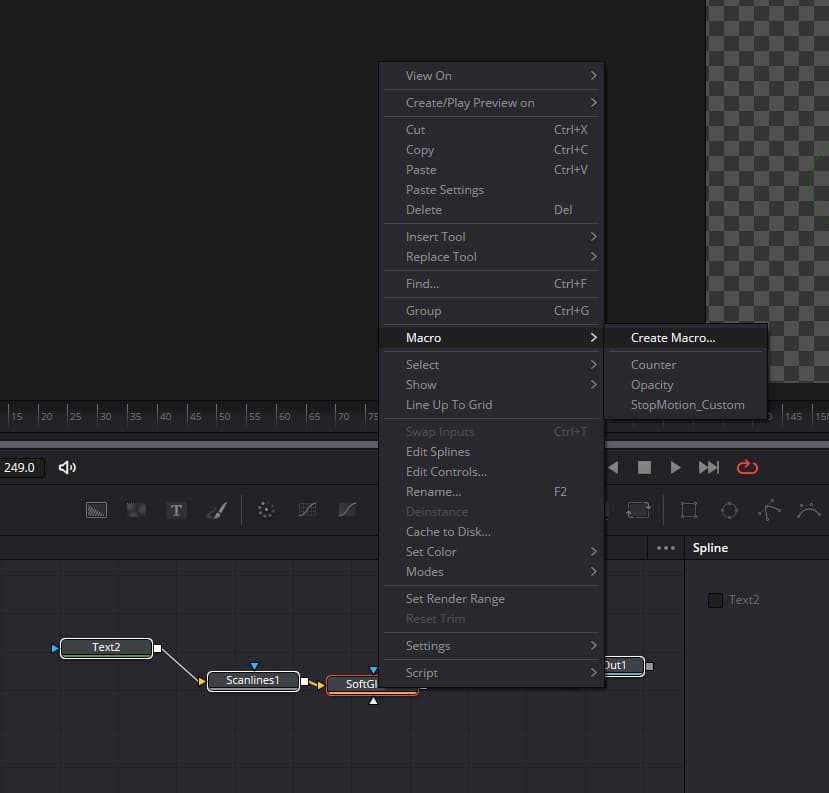Select the Text2 node

pos(106,648)
